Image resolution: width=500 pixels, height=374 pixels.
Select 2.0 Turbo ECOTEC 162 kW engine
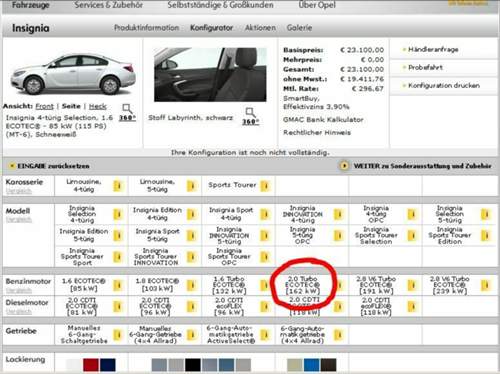[302, 285]
